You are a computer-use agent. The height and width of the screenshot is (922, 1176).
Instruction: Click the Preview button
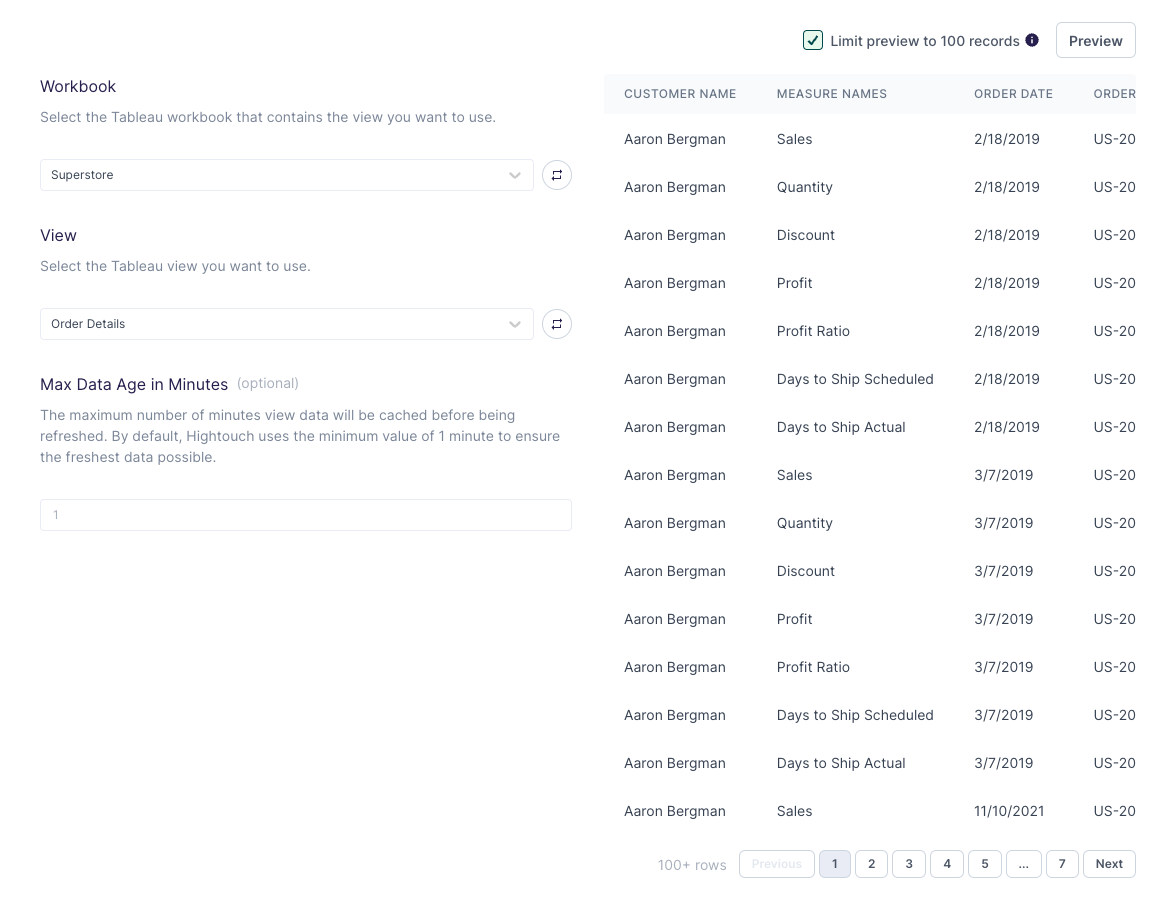(1095, 41)
